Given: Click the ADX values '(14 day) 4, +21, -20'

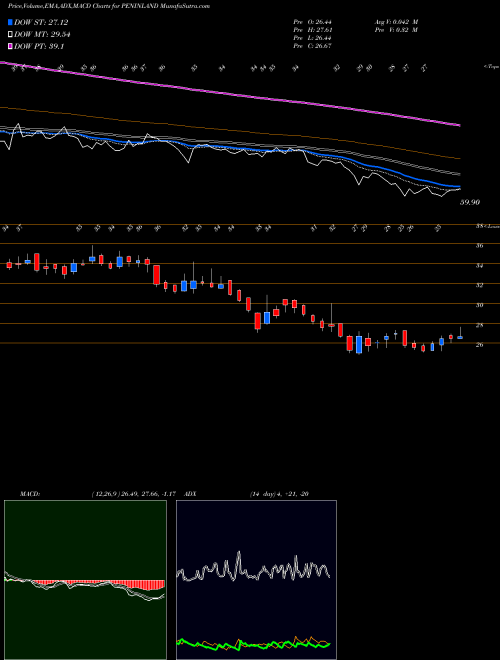Looking at the screenshot, I should 279,493.
